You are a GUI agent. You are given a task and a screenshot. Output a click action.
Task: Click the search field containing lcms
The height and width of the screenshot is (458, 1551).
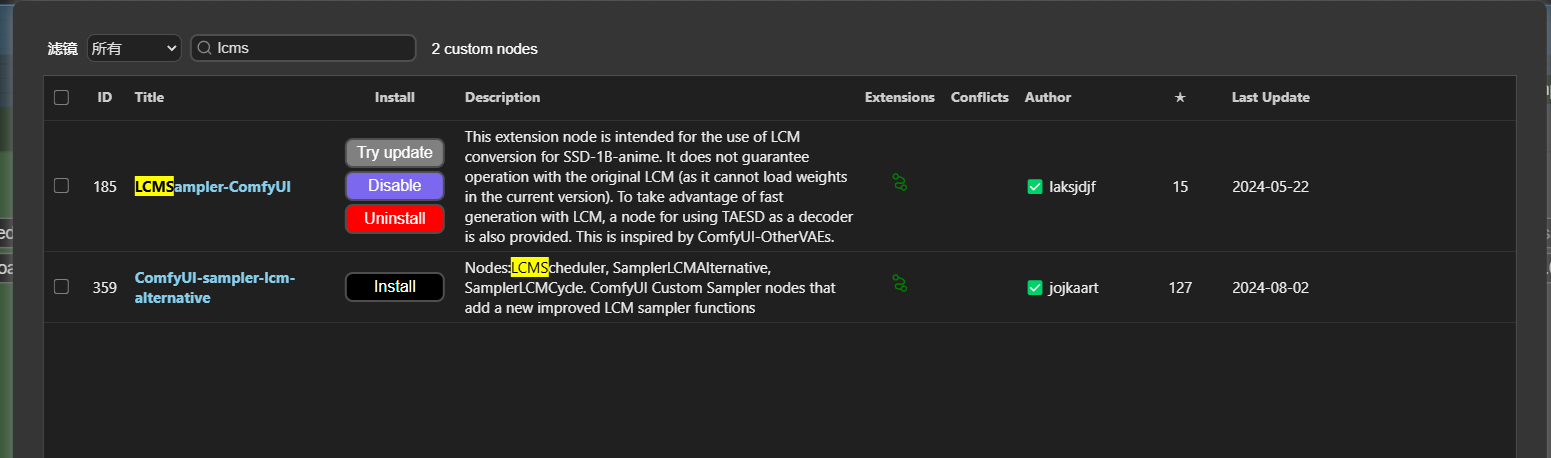[x=310, y=48]
